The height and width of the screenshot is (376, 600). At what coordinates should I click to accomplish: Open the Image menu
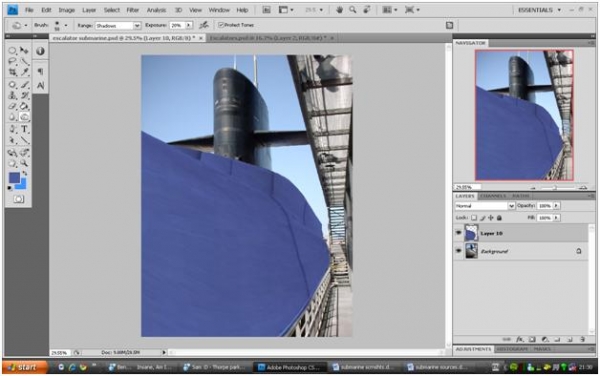point(66,10)
